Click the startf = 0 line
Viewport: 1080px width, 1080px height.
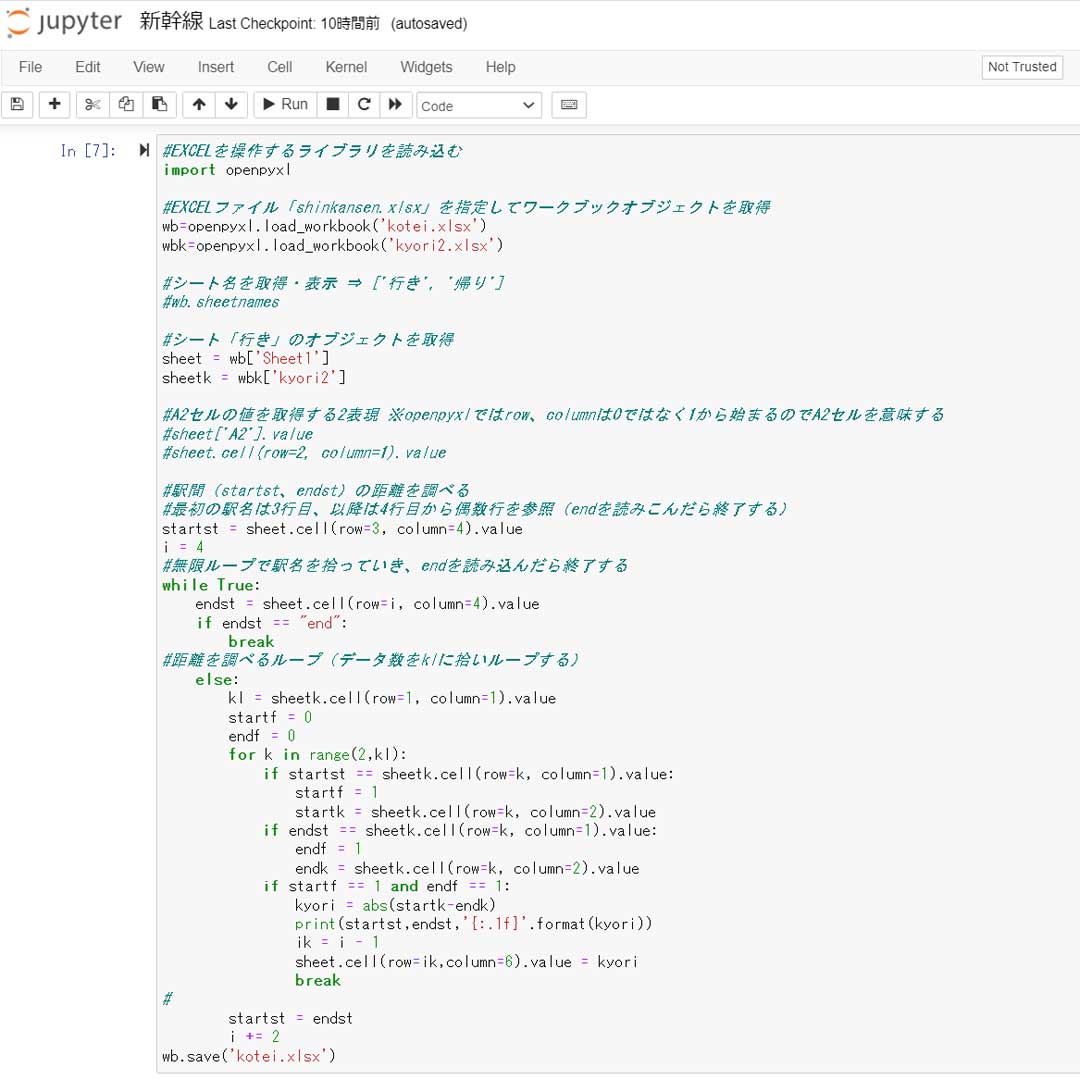coord(270,718)
